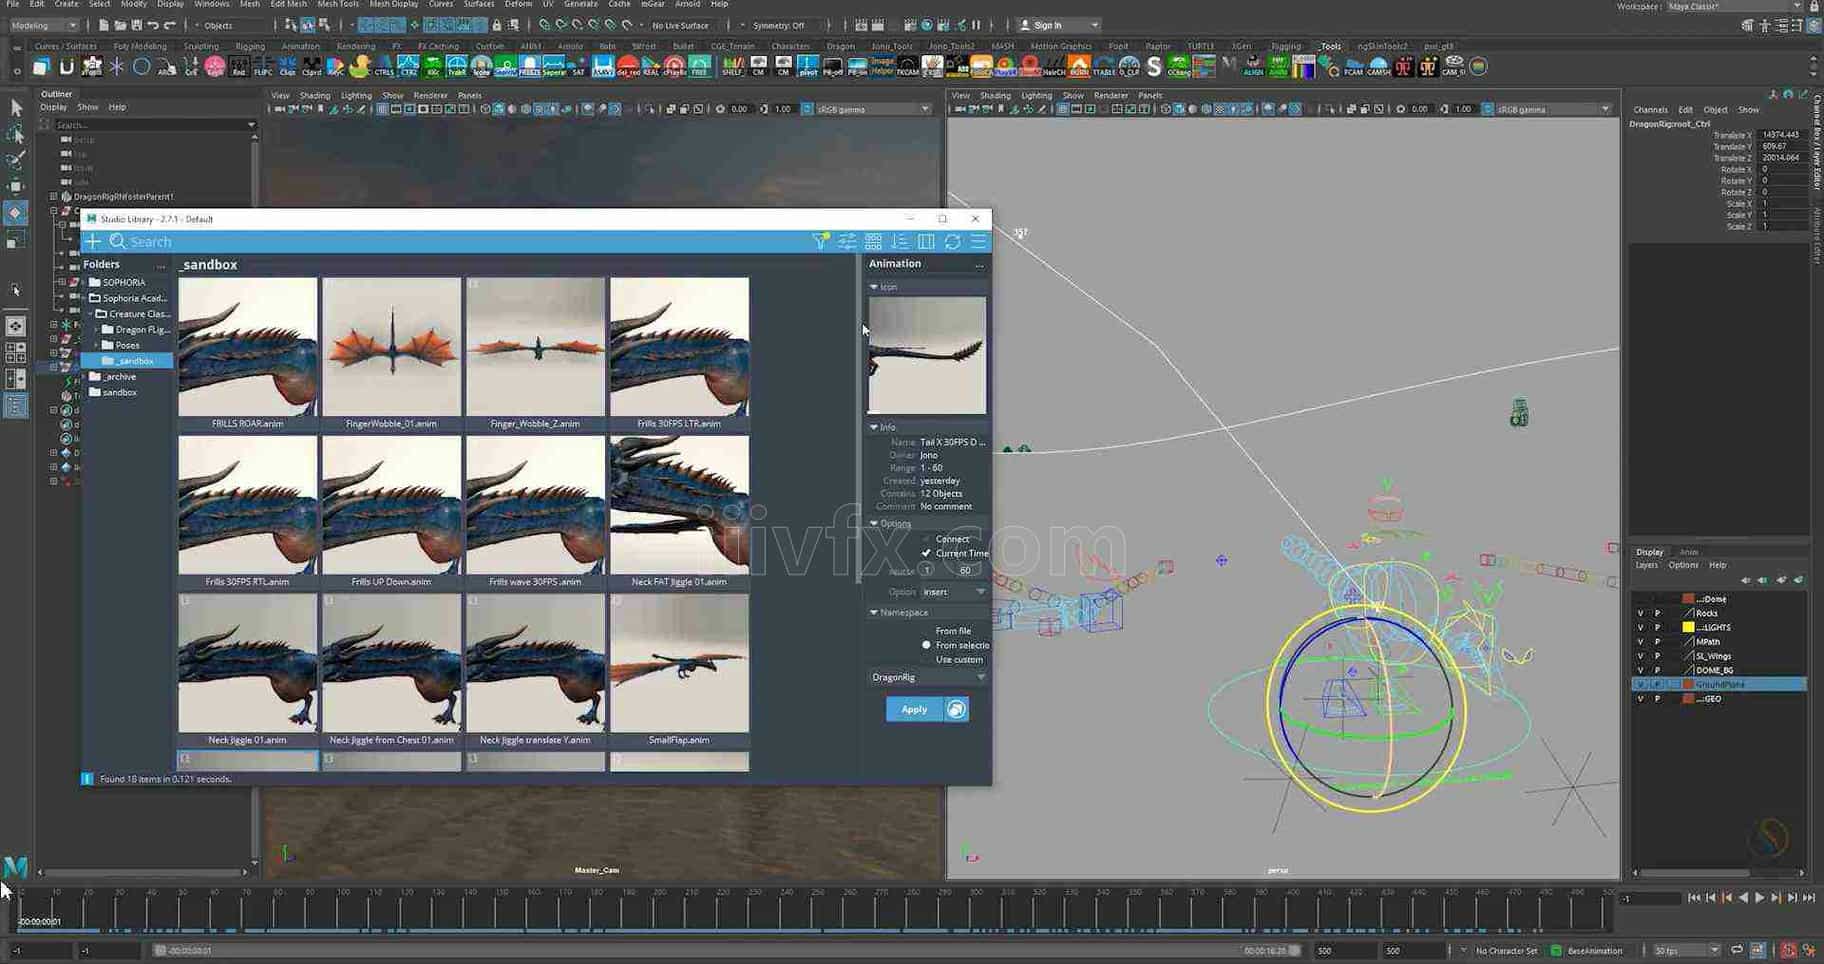This screenshot has width=1824, height=964.
Task: Click the lock selection padlock icon in status line
Action: 497,25
